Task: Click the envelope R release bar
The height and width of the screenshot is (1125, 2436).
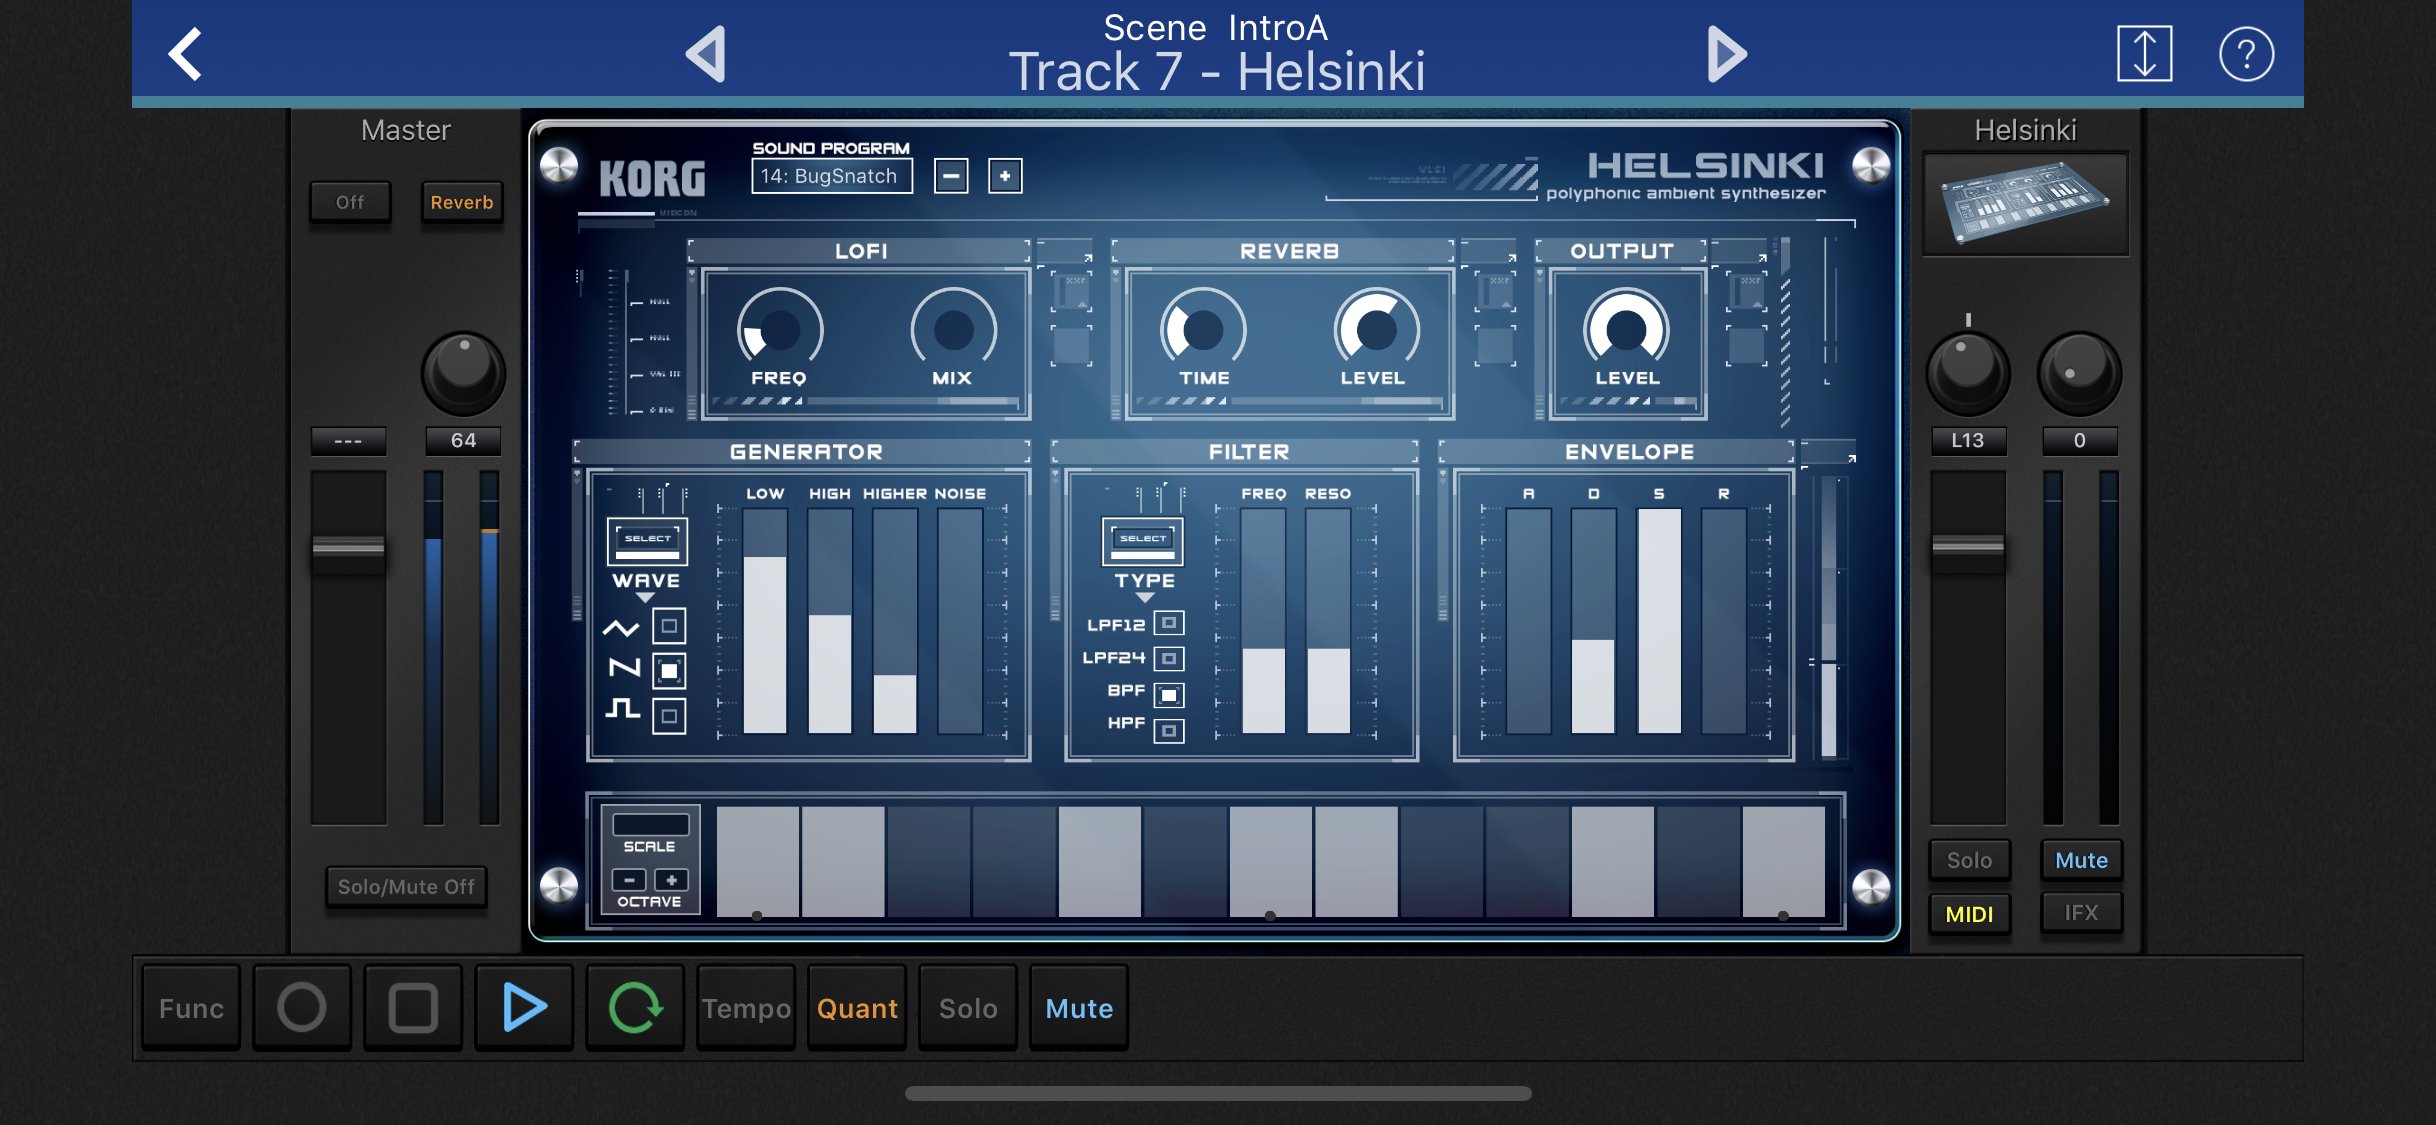Action: [1724, 621]
